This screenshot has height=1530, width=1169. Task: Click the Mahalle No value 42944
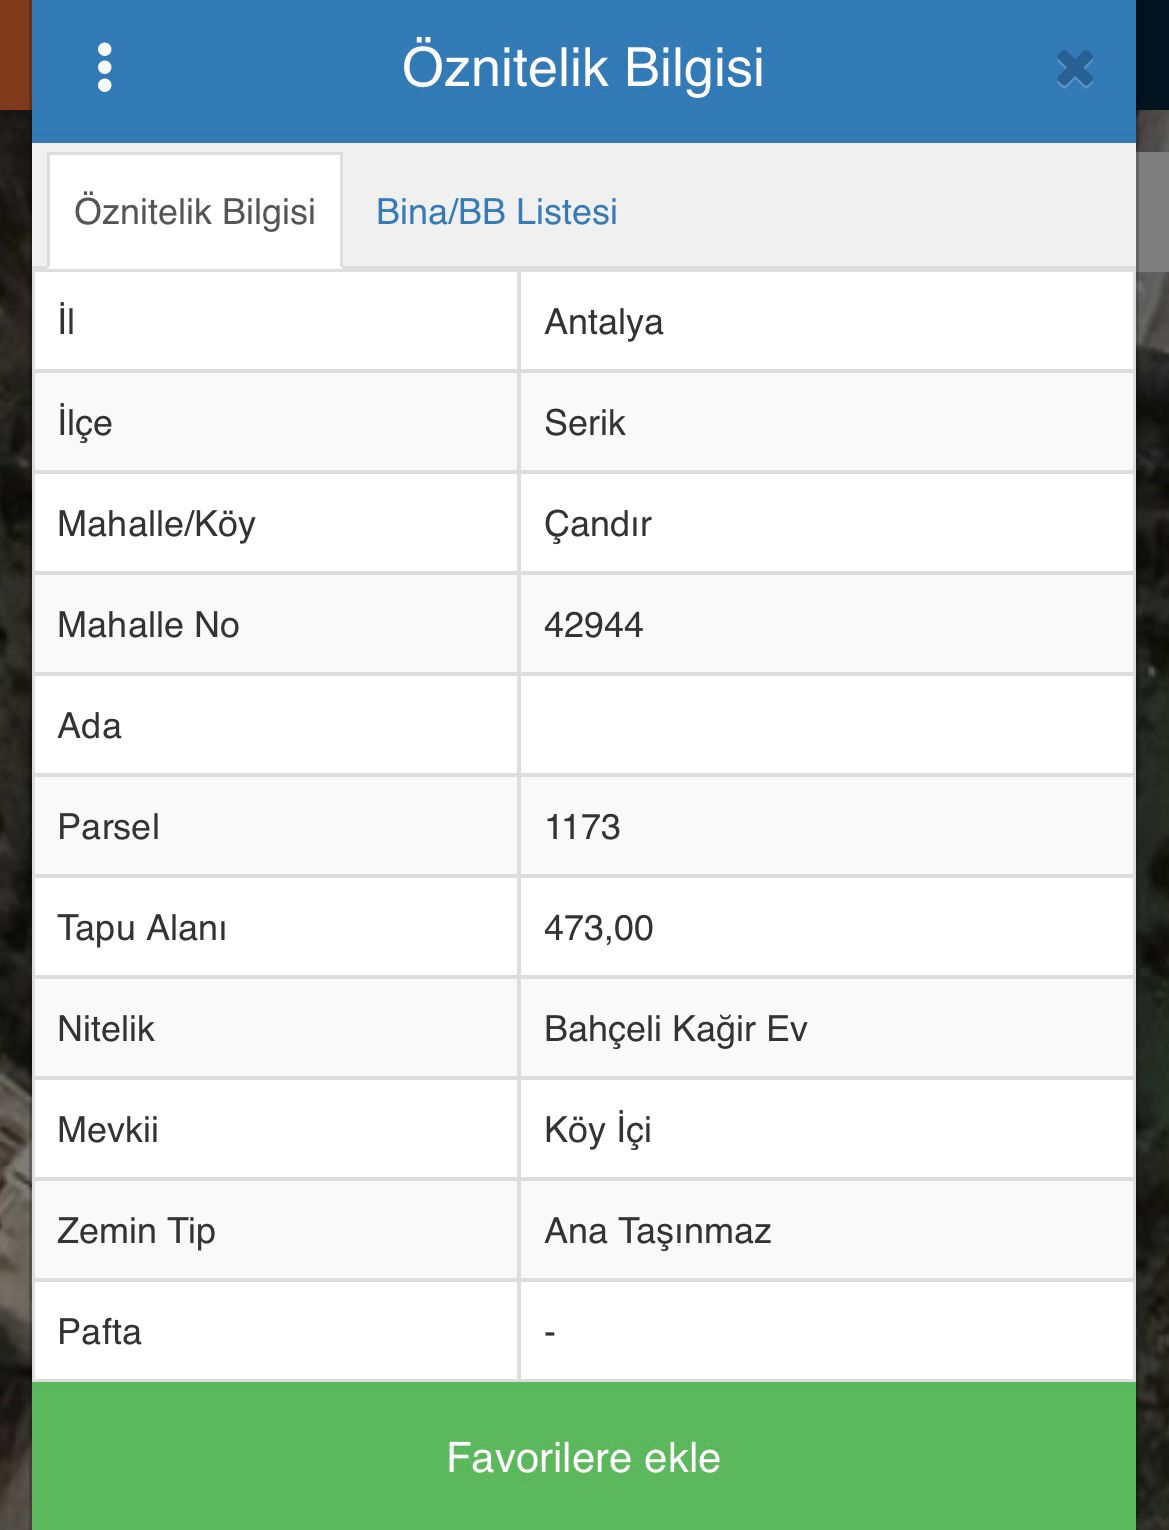pyautogui.click(x=594, y=625)
